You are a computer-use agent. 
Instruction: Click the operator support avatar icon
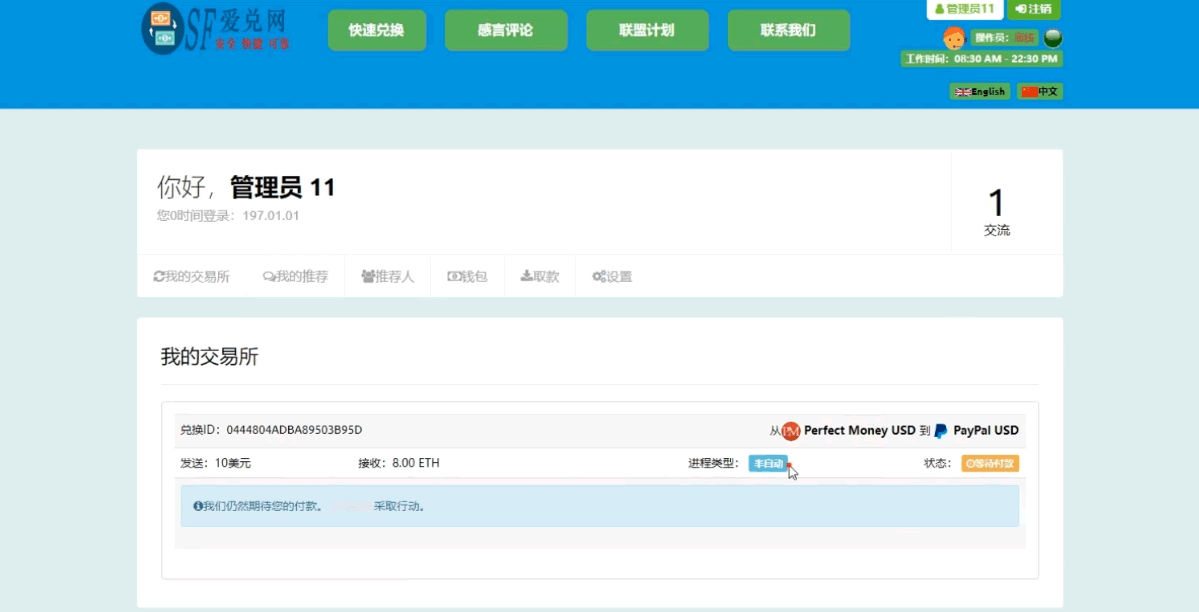[953, 38]
